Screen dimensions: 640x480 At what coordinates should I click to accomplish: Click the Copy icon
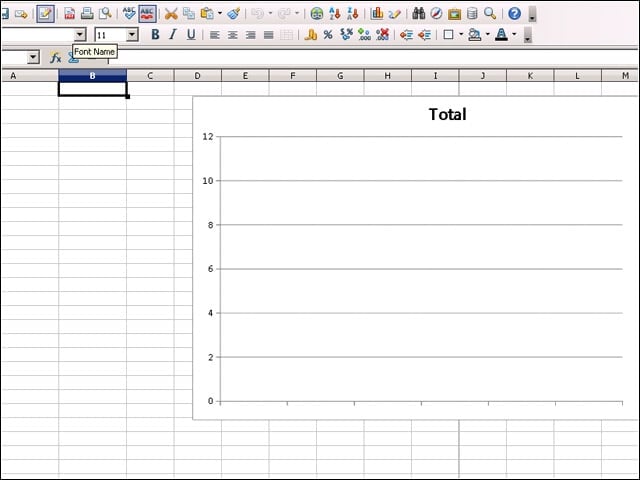click(189, 14)
